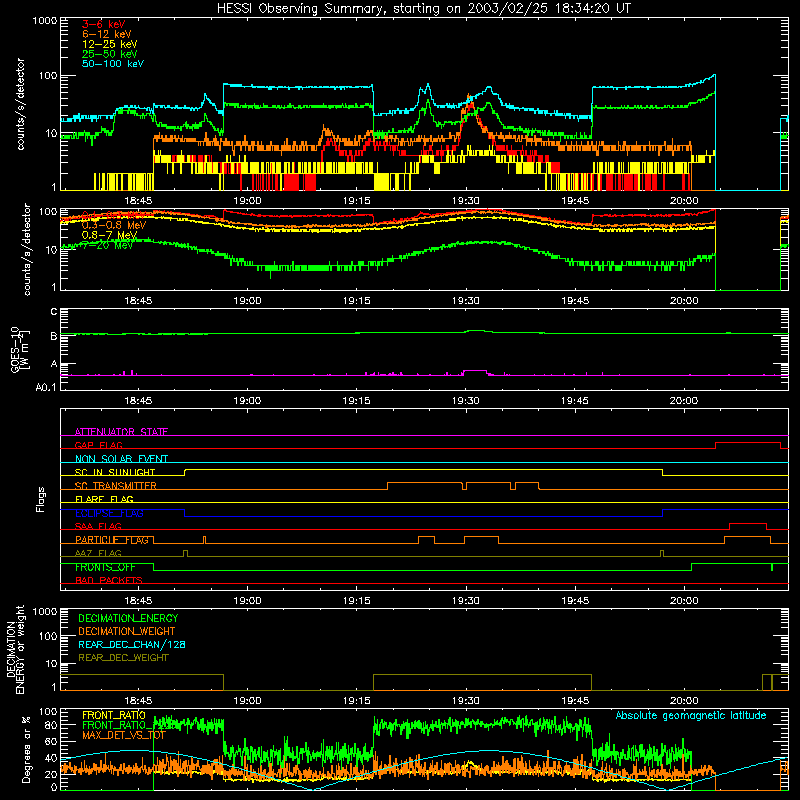Select the 3-6 keV legend label
Viewport: 800px width, 800px height.
click(x=103, y=24)
